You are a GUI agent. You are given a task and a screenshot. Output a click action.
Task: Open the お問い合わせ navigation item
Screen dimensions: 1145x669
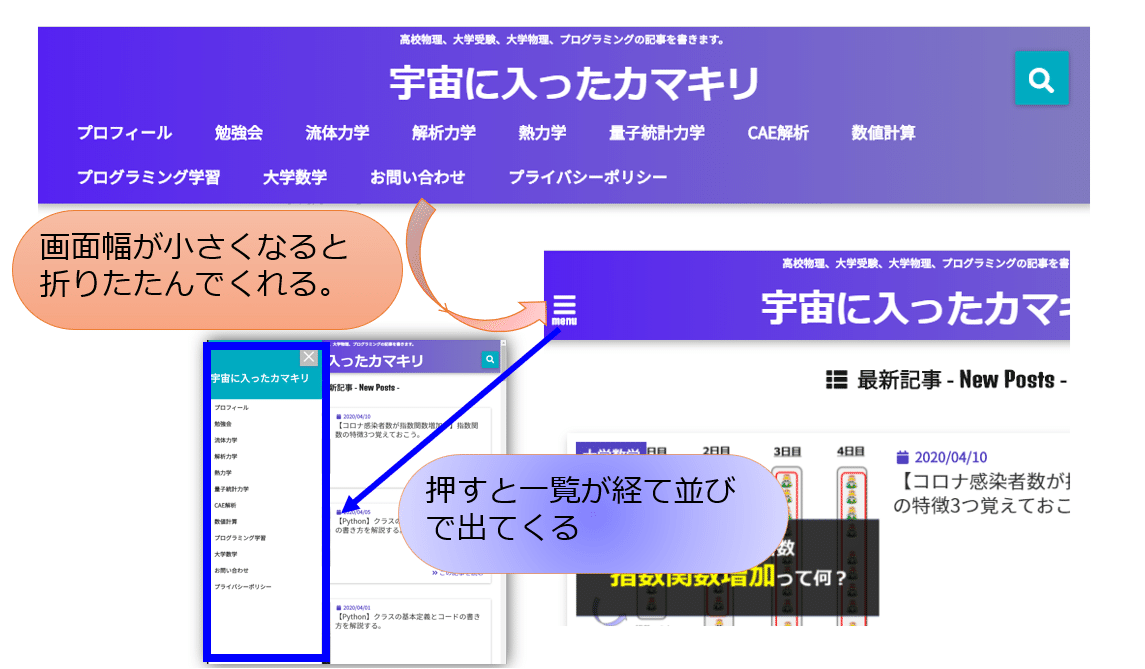[418, 175]
